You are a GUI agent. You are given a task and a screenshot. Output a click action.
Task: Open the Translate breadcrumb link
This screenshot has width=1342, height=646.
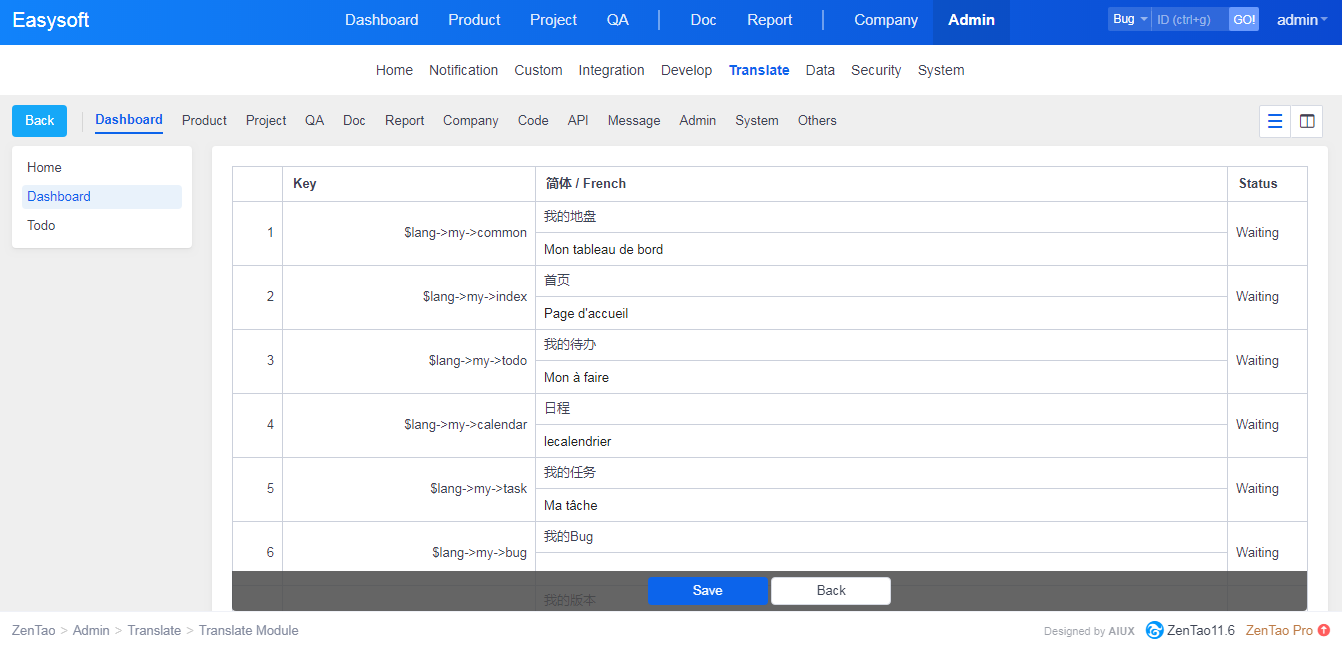[154, 630]
